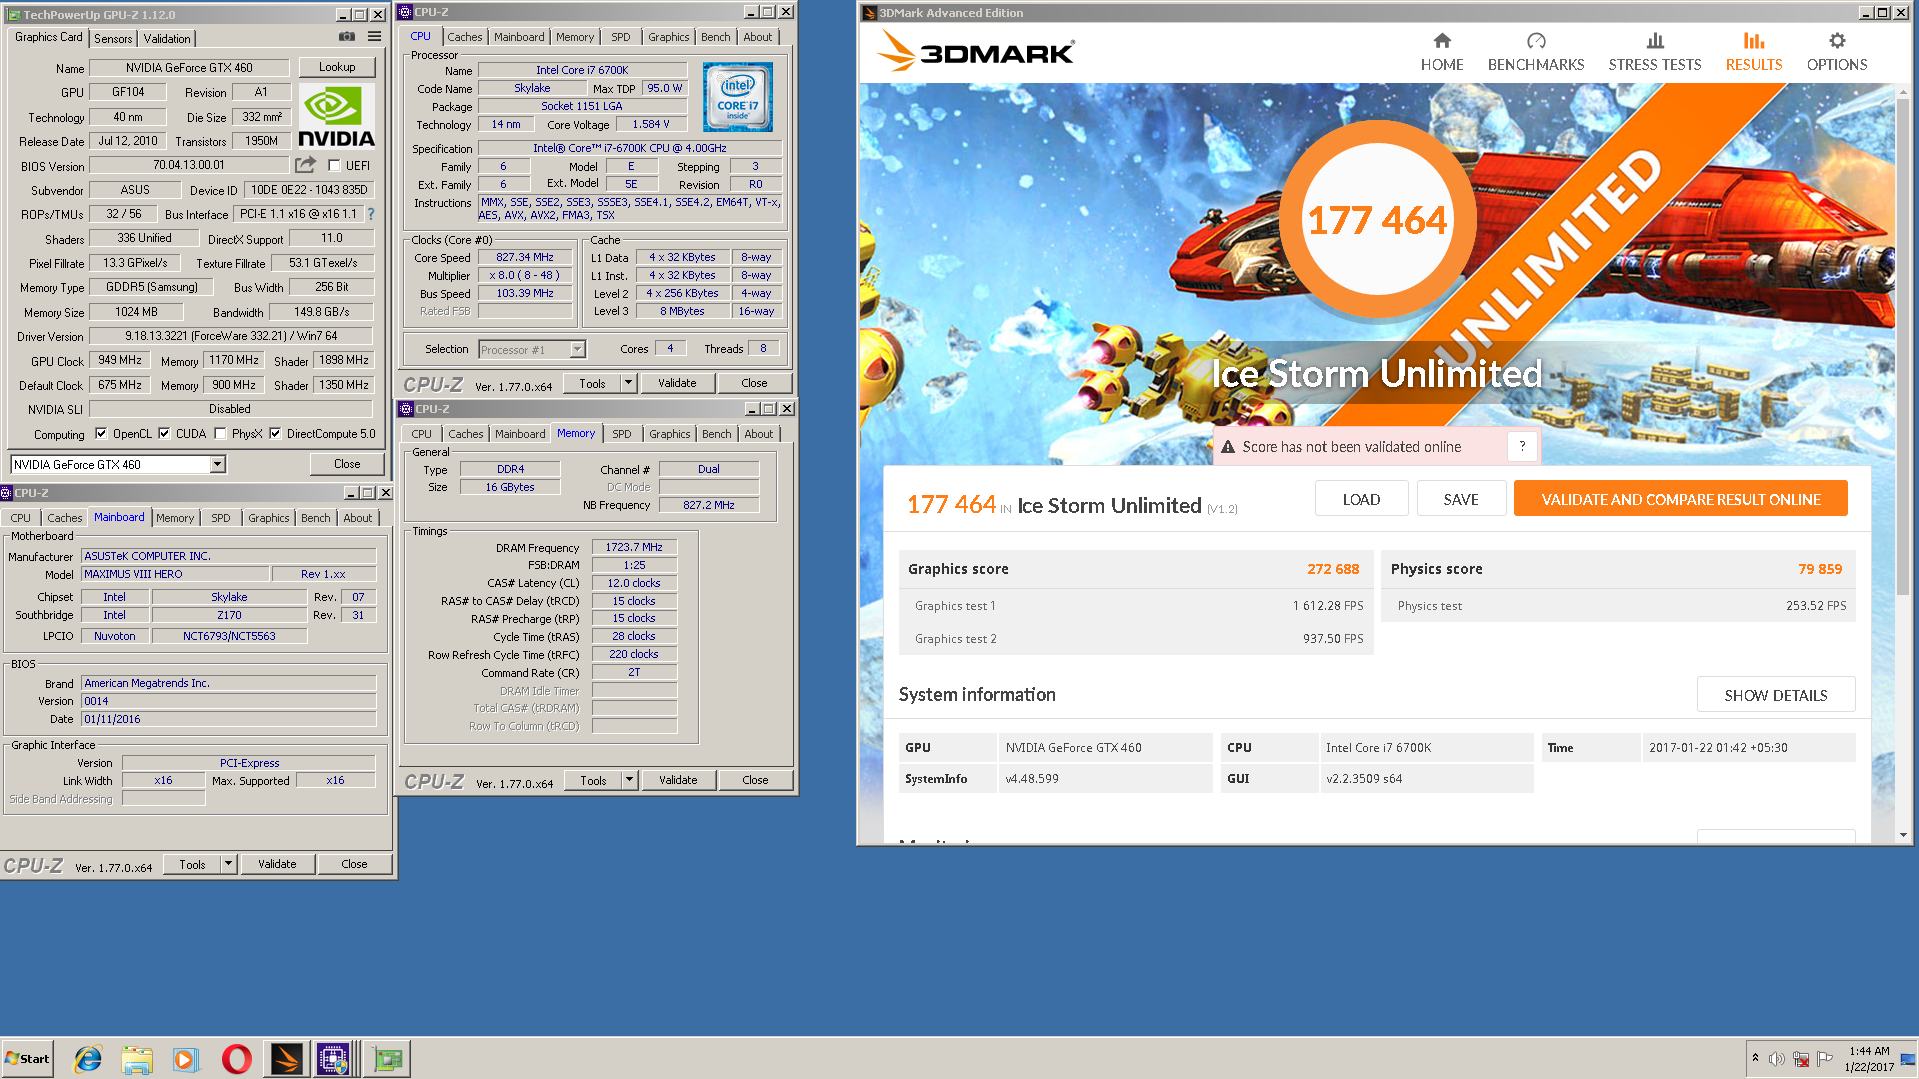Viewport: 1919px width, 1079px height.
Task: Click the Tools button in Mainboard CPU-Z window
Action: pyautogui.click(x=193, y=864)
